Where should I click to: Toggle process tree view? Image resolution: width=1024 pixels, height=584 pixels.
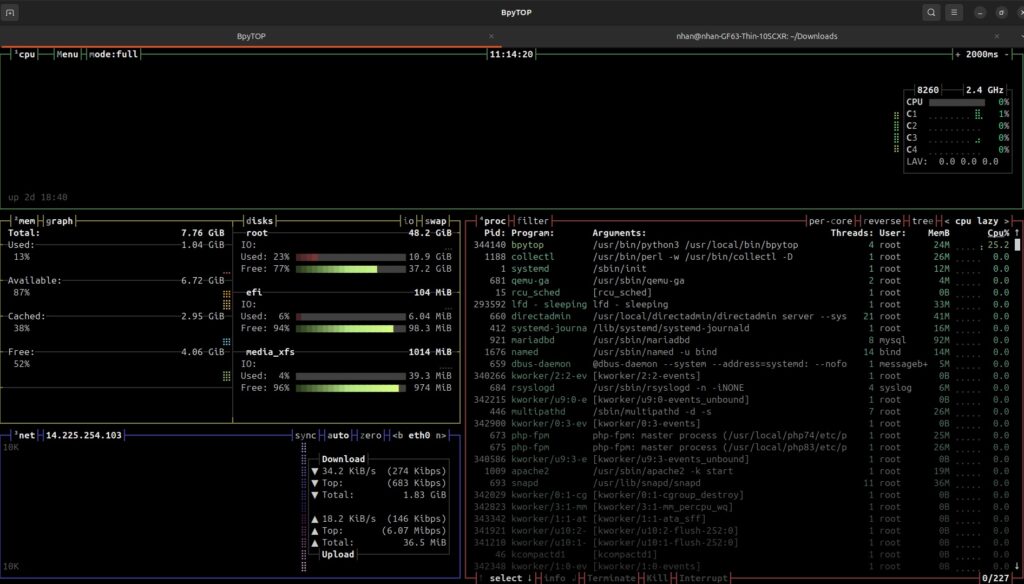pos(925,220)
